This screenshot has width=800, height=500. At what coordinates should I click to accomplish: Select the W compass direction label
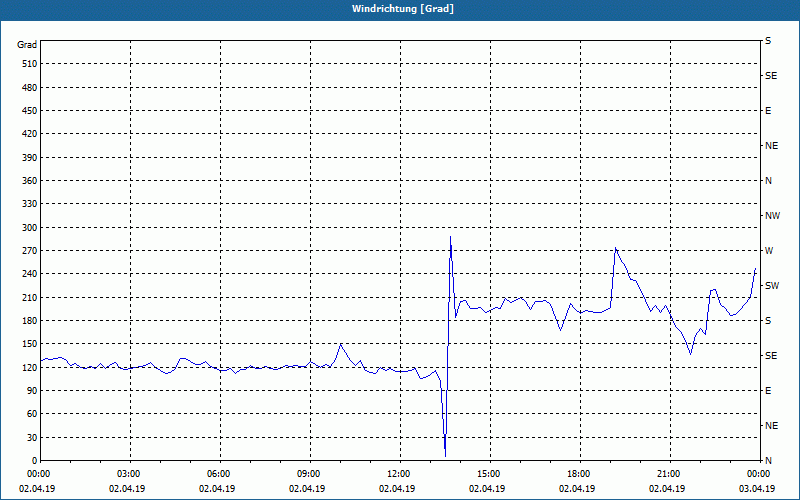(769, 251)
